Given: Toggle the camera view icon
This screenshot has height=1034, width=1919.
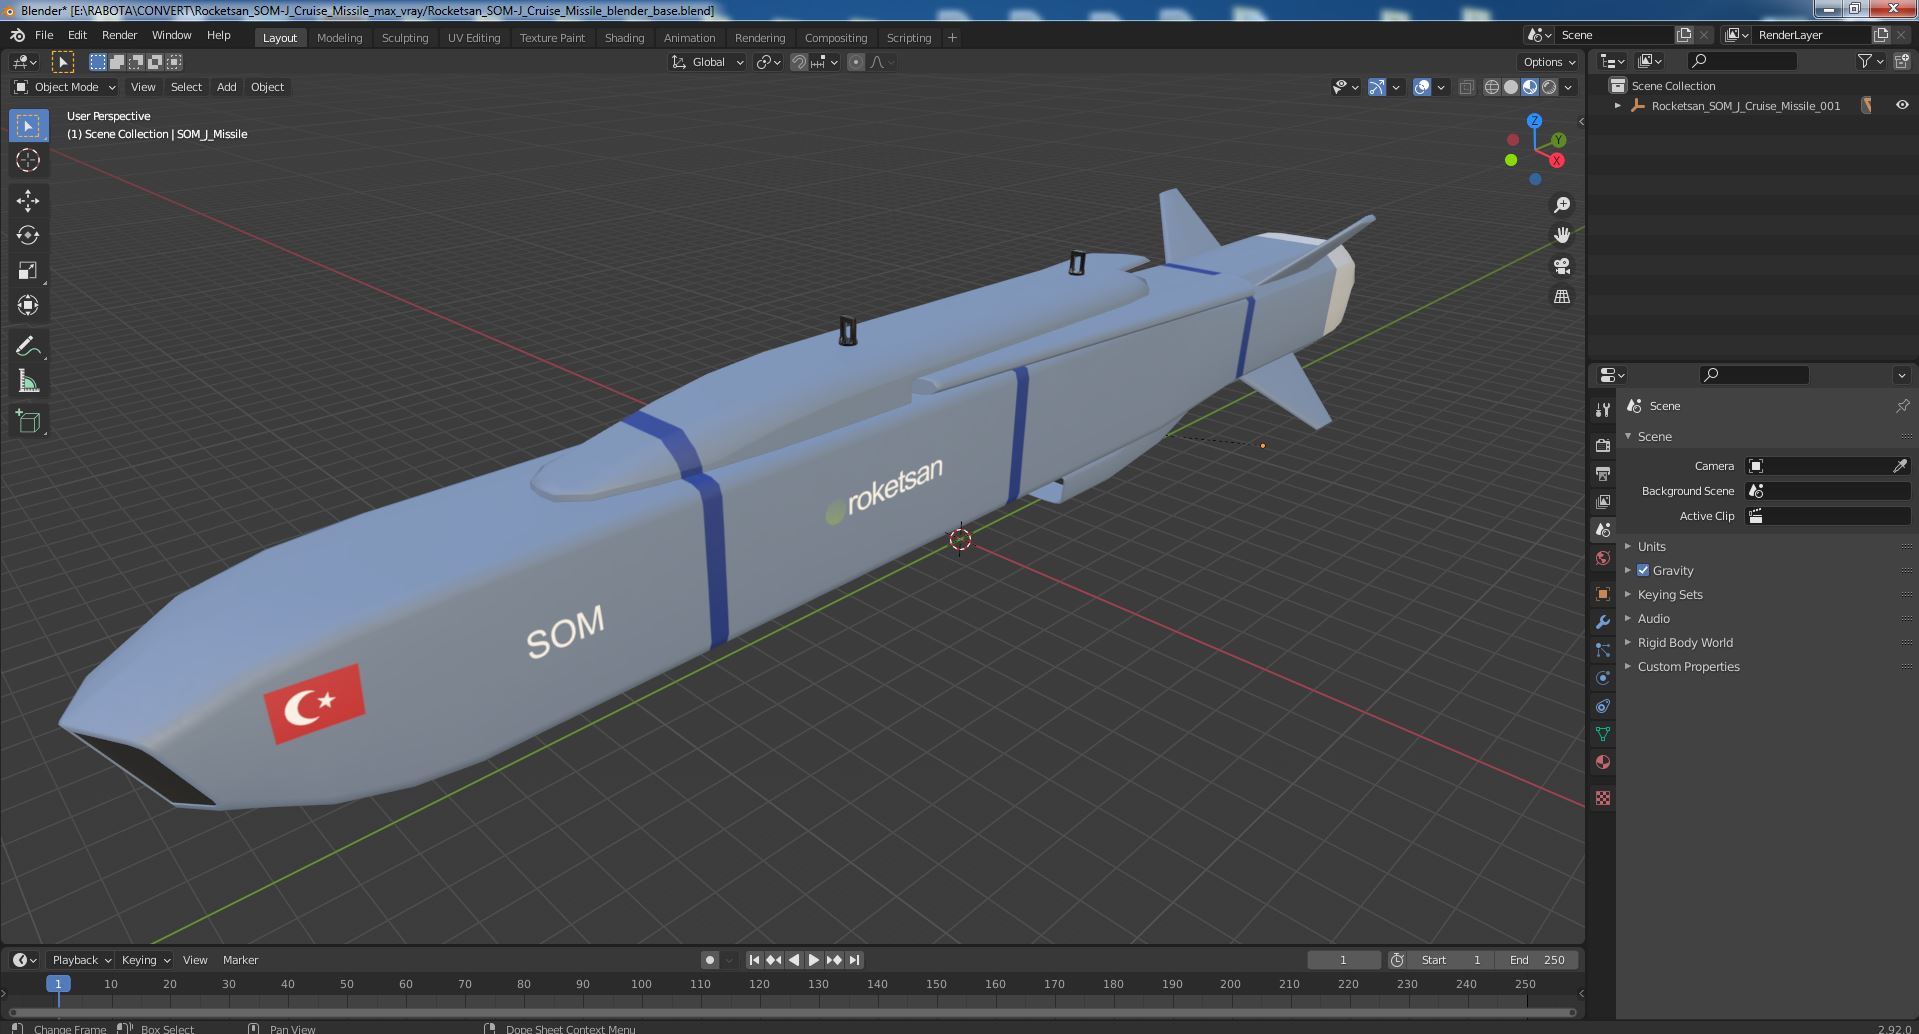Looking at the screenshot, I should [1561, 266].
